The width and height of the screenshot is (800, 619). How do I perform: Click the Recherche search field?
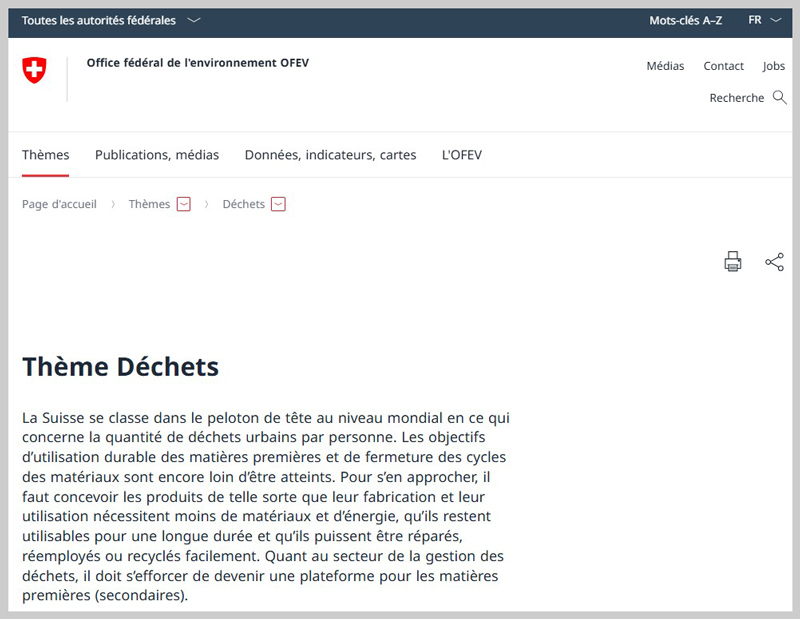pyautogui.click(x=736, y=98)
